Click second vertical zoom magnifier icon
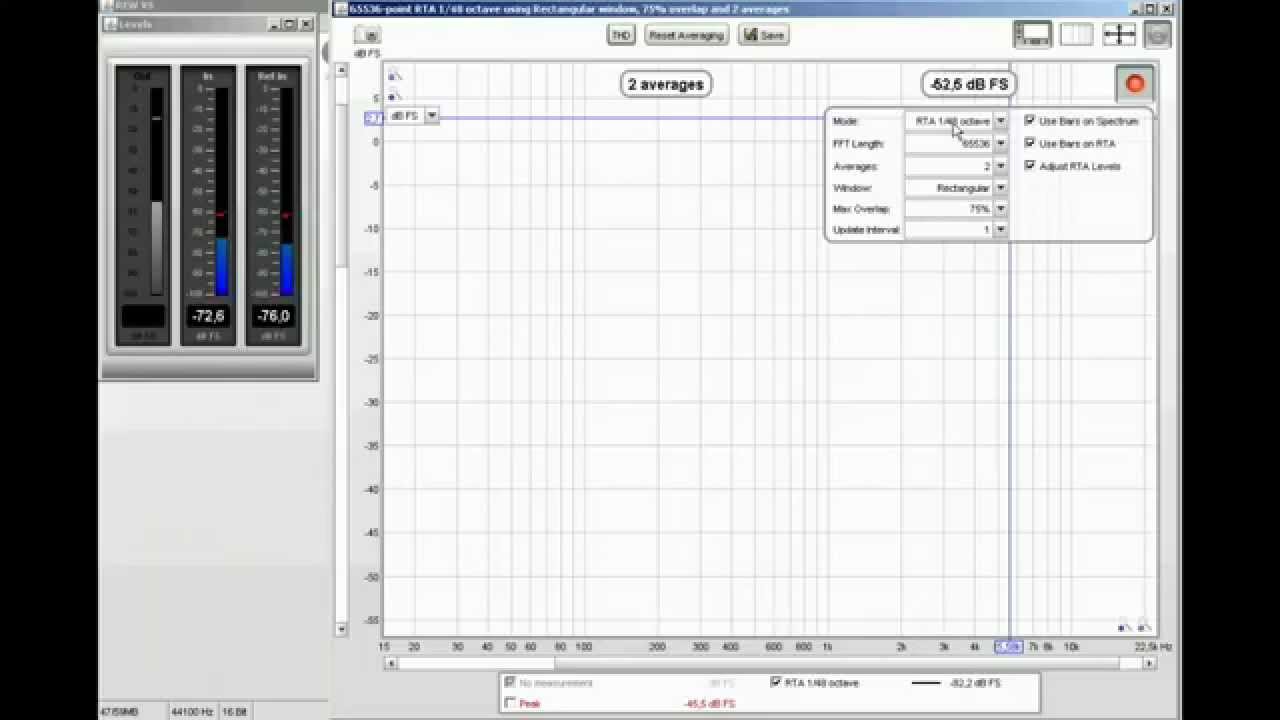The height and width of the screenshot is (720, 1280). pyautogui.click(x=395, y=96)
